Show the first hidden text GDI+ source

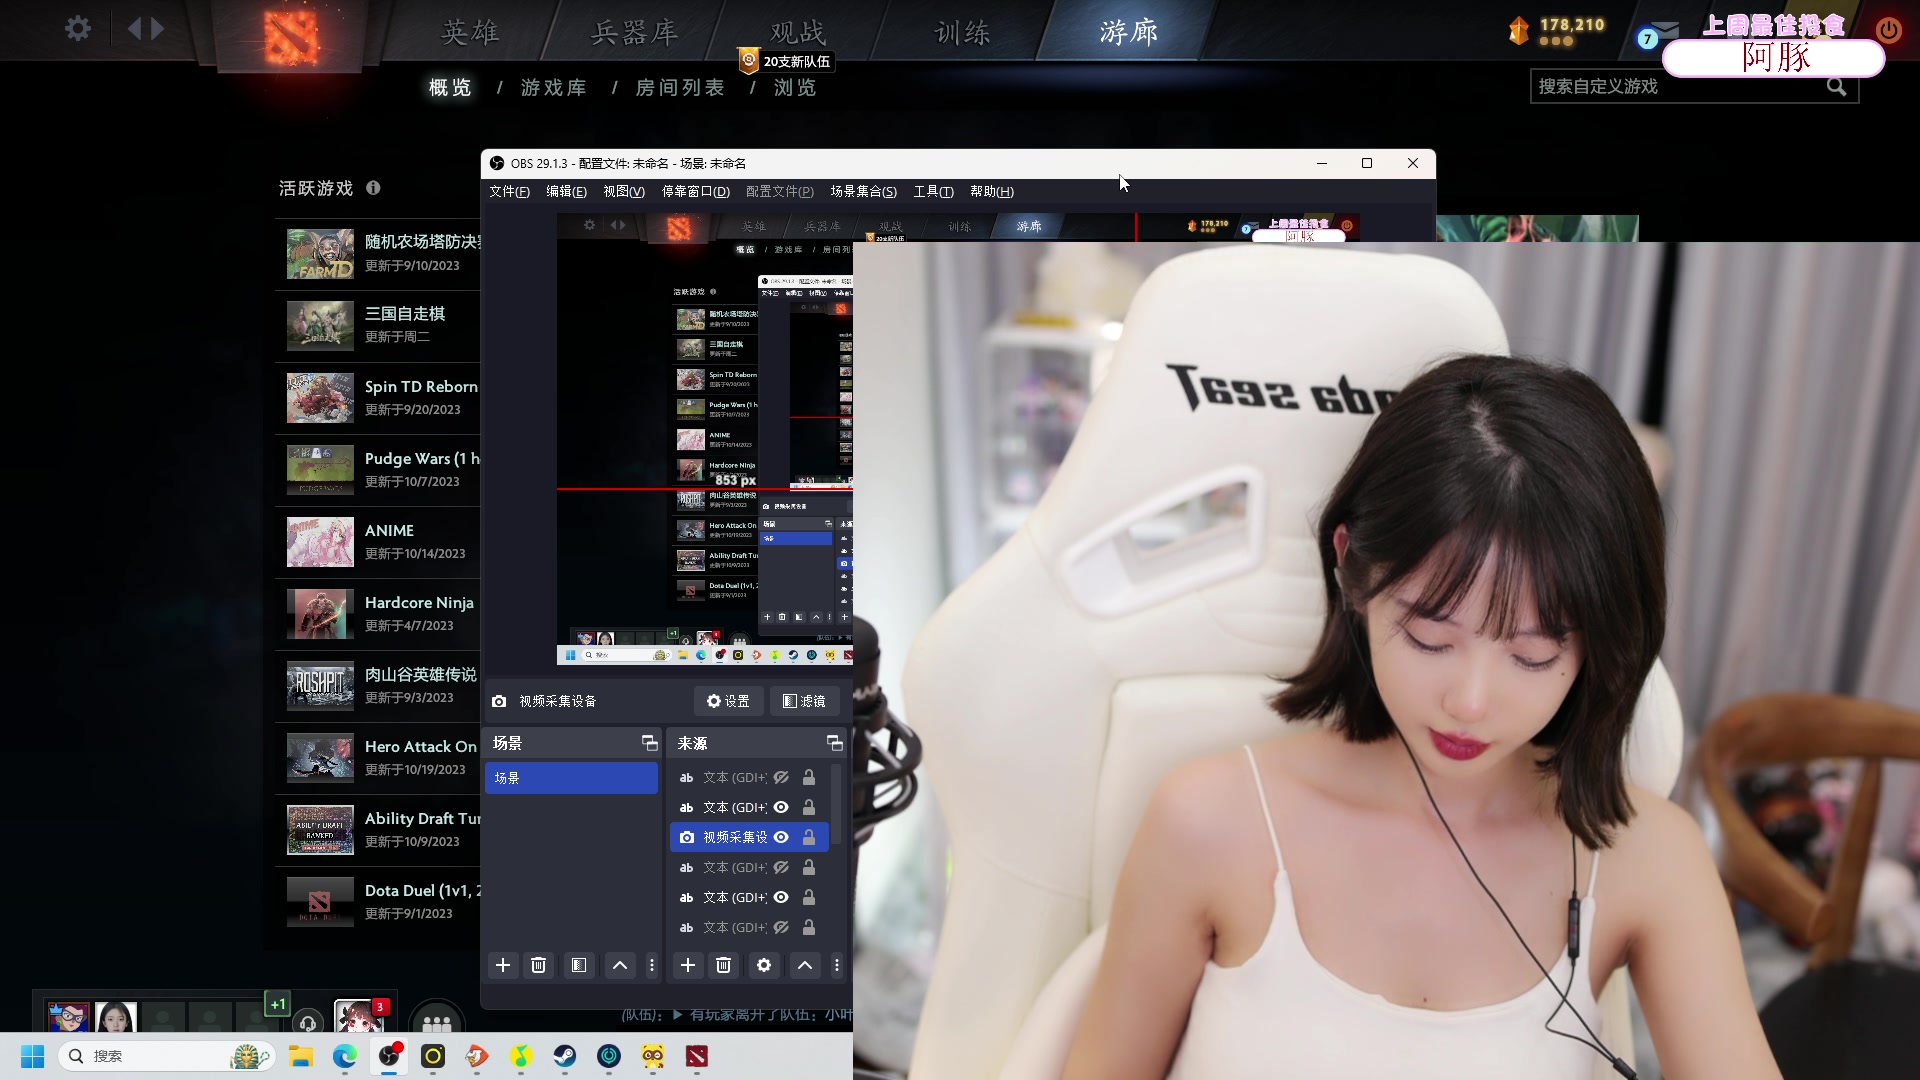click(781, 777)
